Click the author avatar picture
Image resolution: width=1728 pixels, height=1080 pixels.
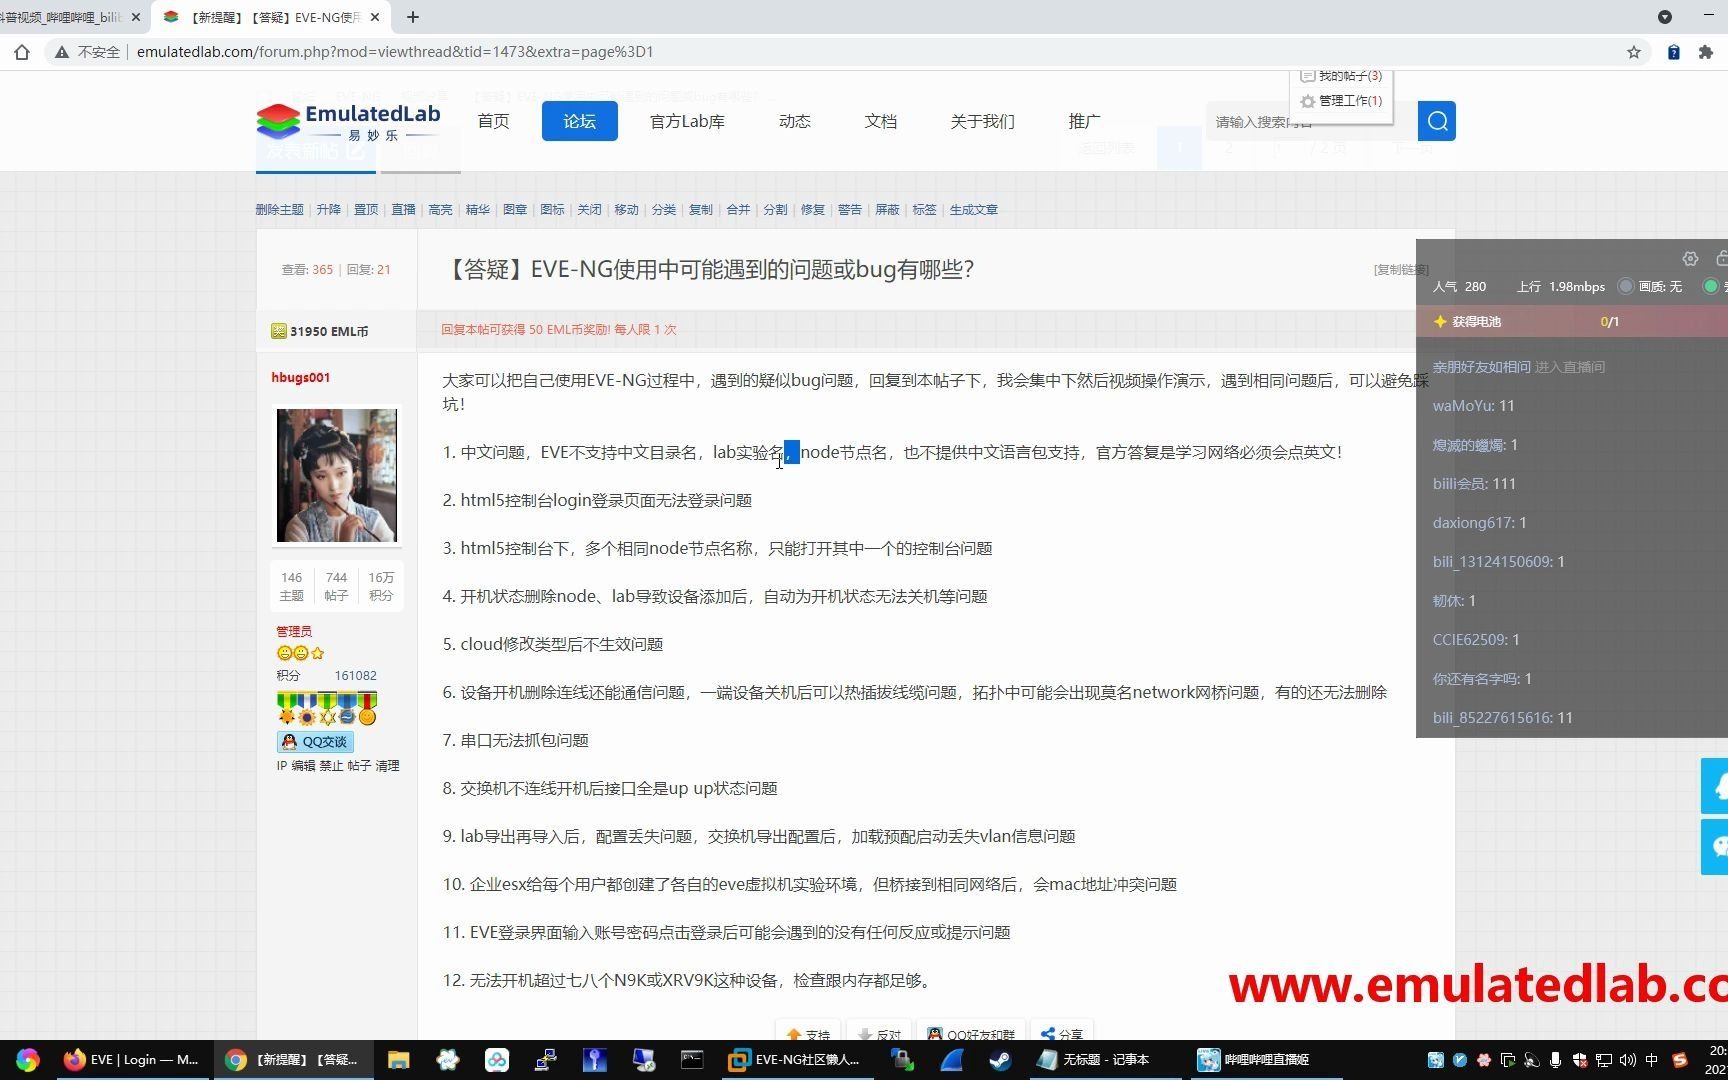point(336,476)
